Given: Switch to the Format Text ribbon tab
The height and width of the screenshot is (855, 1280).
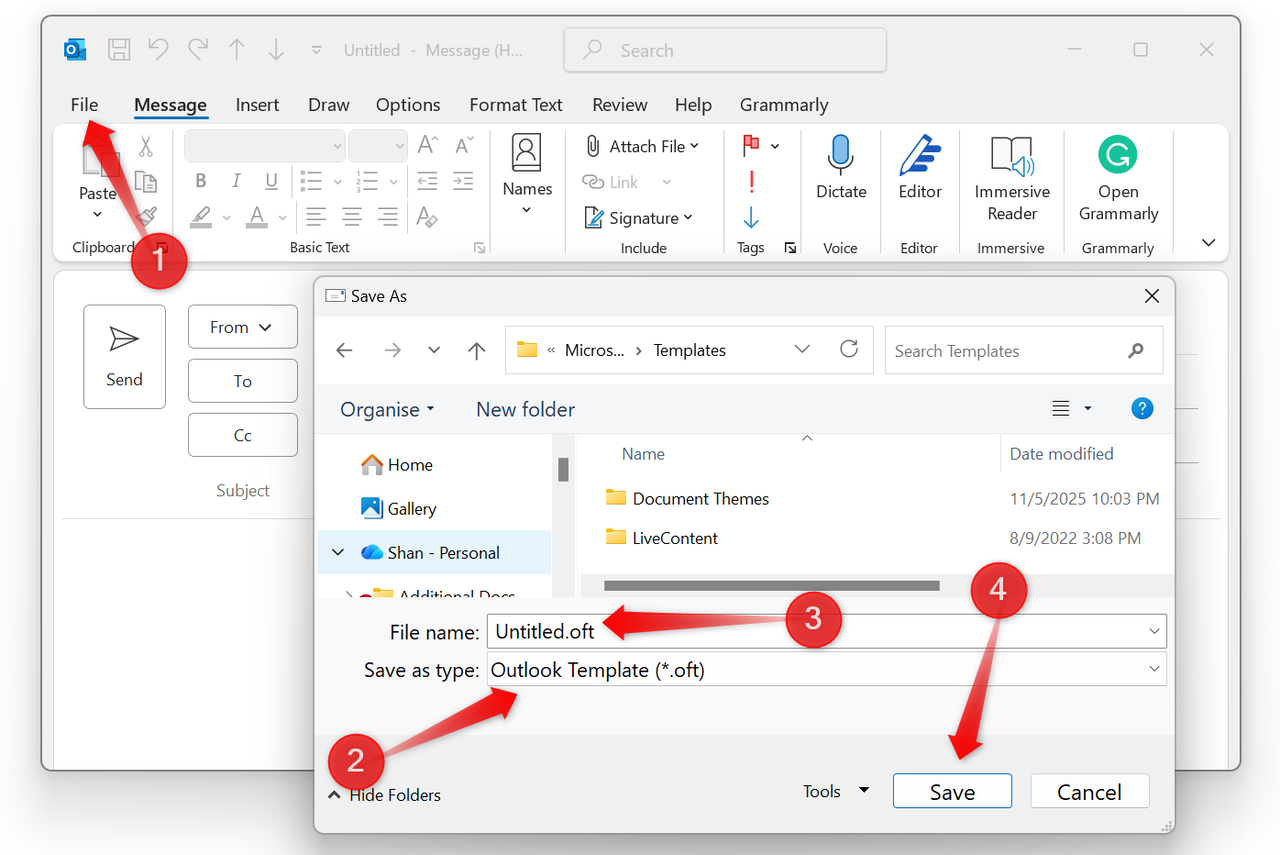Looking at the screenshot, I should tap(515, 105).
